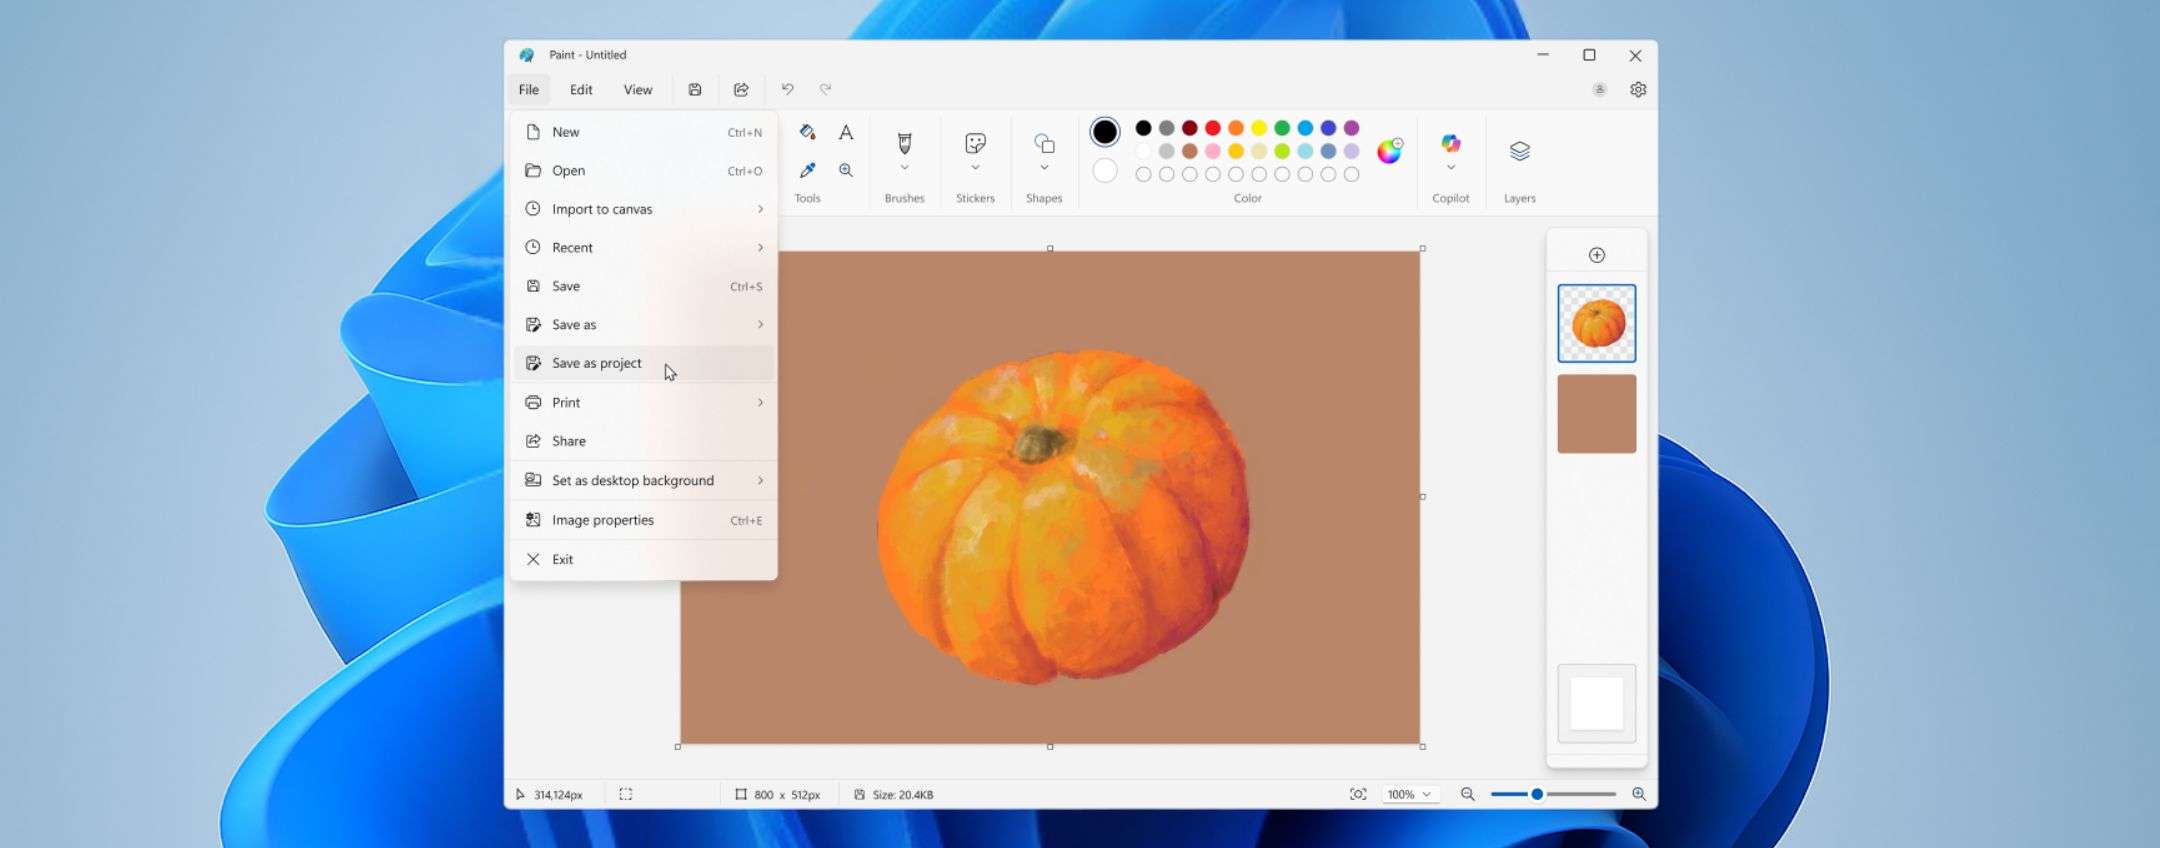Click the Share toolbar button
The height and width of the screenshot is (848, 2160).
click(x=741, y=89)
